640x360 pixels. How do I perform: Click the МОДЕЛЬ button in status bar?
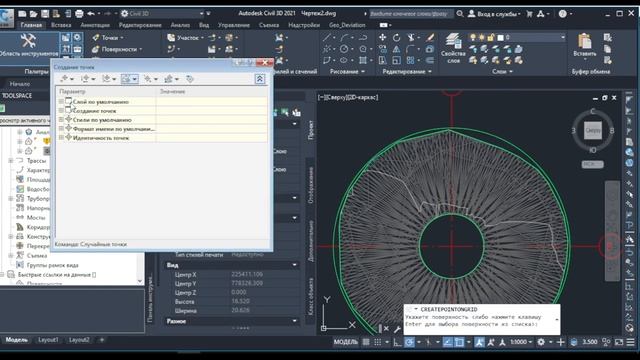pos(346,342)
